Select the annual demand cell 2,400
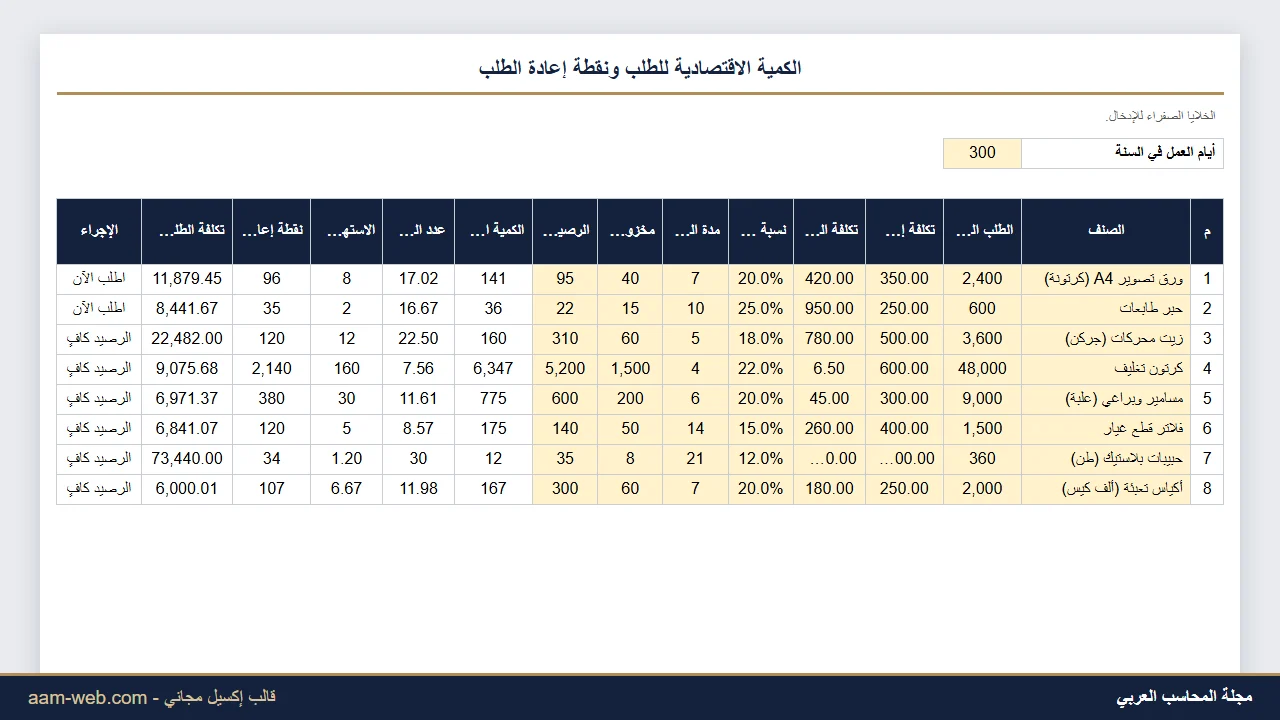Image resolution: width=1280 pixels, height=720 pixels. [982, 279]
